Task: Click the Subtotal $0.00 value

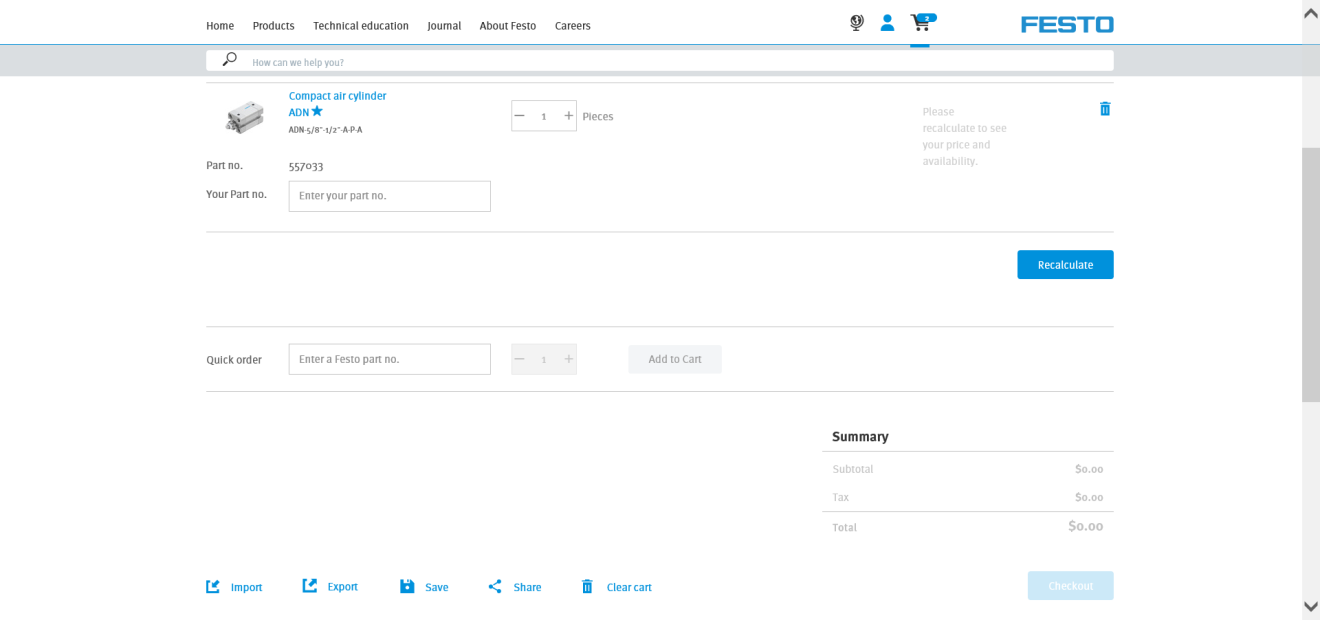Action: point(1089,469)
